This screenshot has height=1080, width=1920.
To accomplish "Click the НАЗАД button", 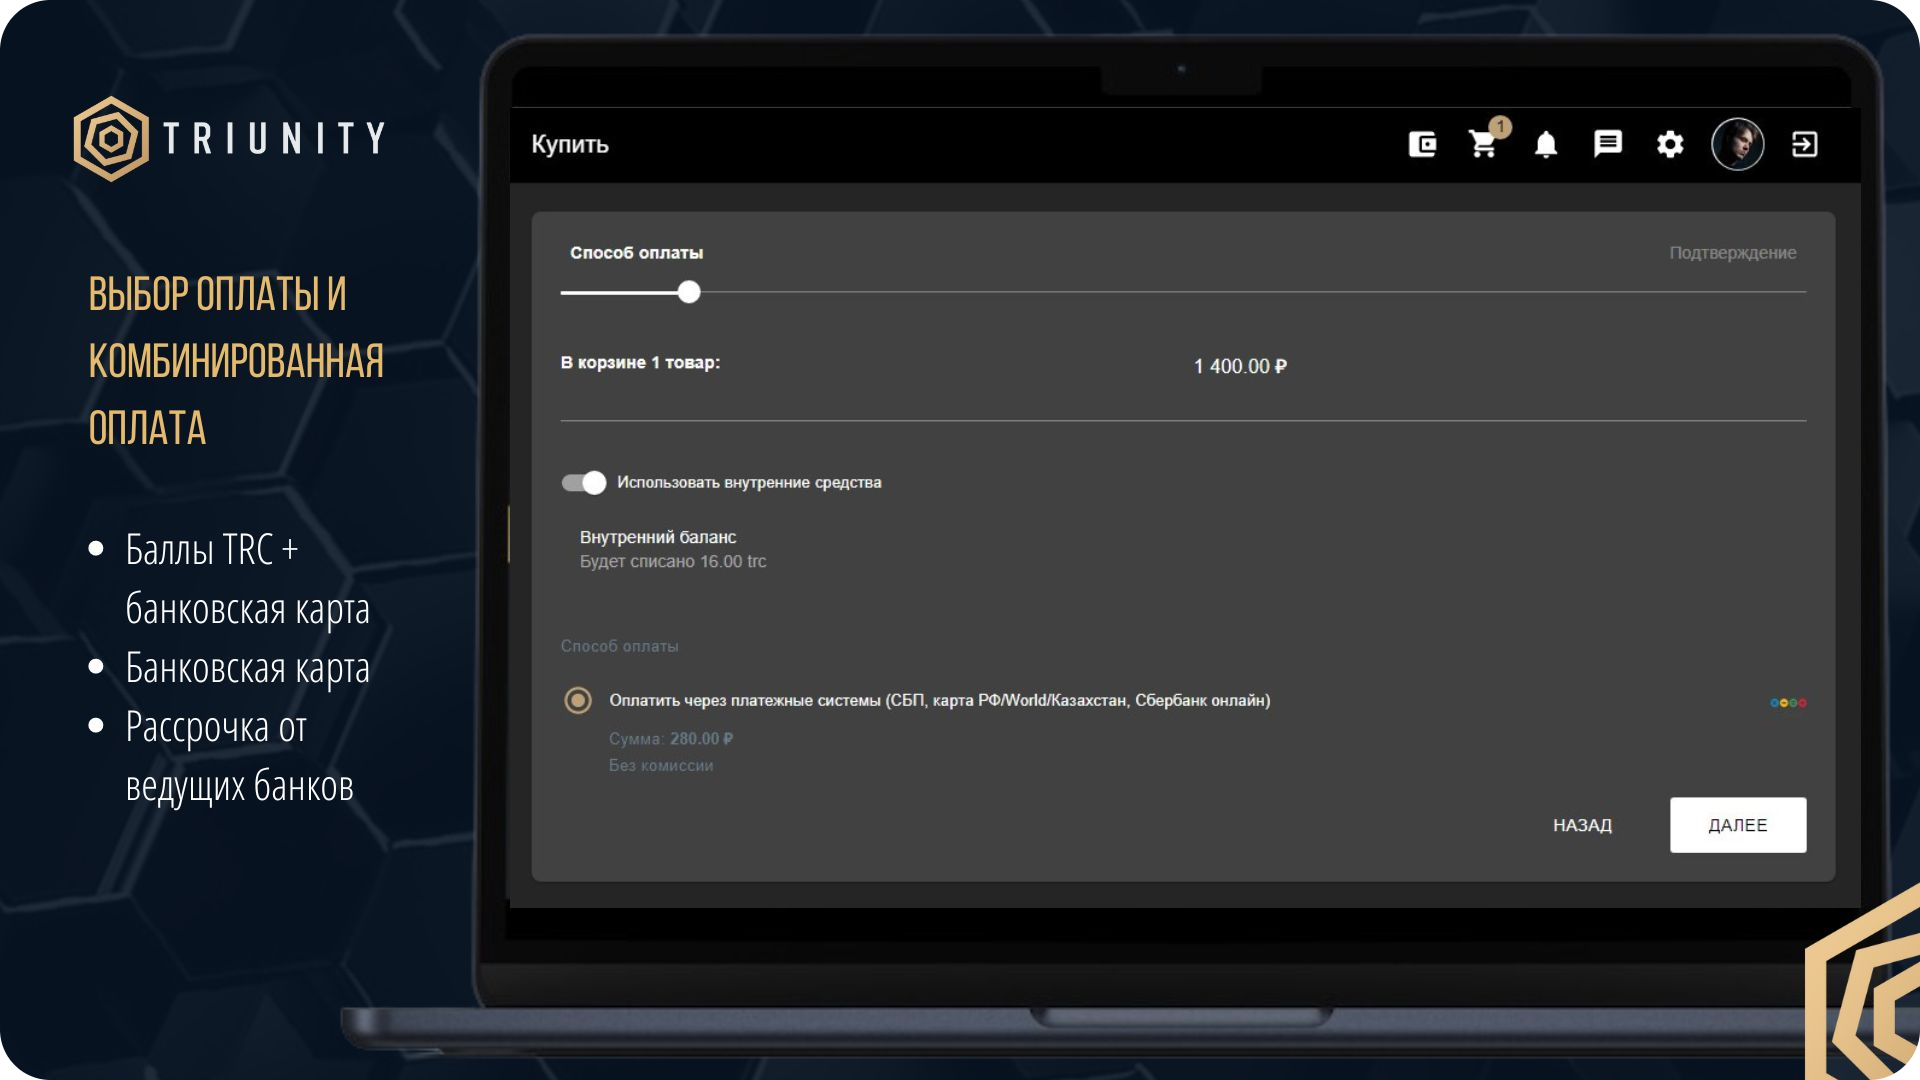I will pyautogui.click(x=1582, y=825).
